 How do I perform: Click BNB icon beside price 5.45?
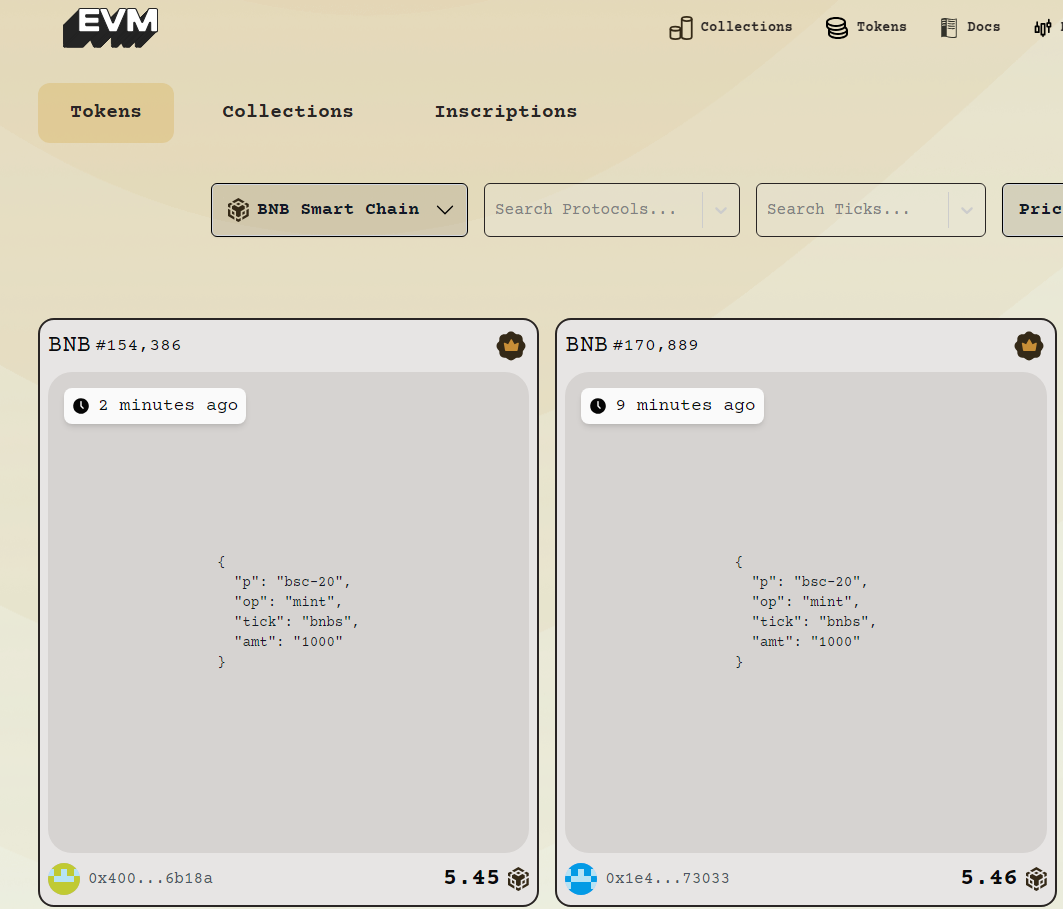518,878
